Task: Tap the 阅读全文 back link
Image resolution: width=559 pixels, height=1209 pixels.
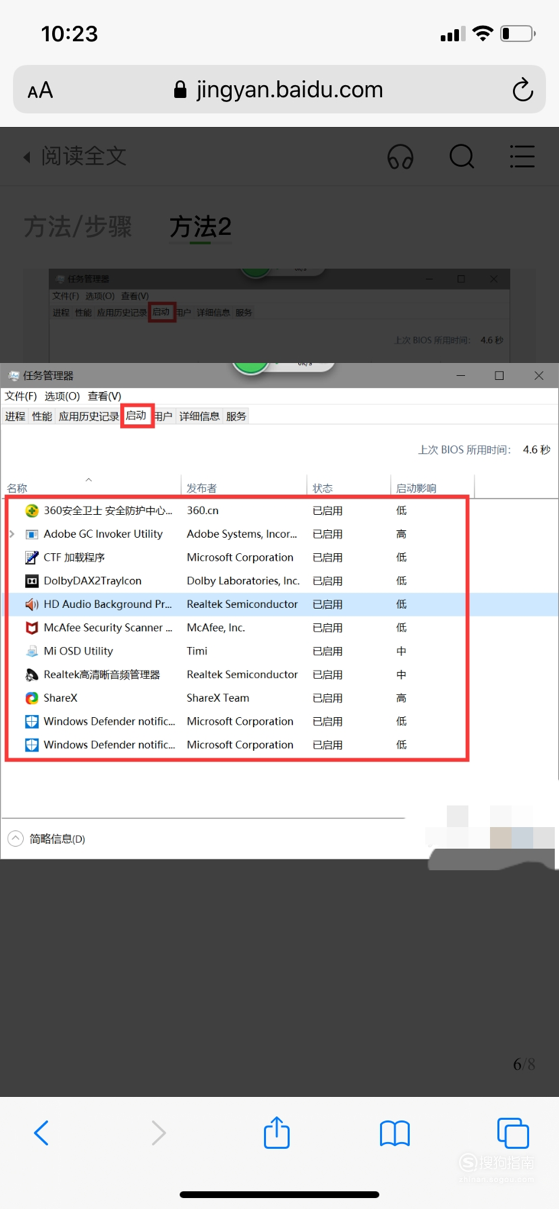Action: click(x=75, y=156)
